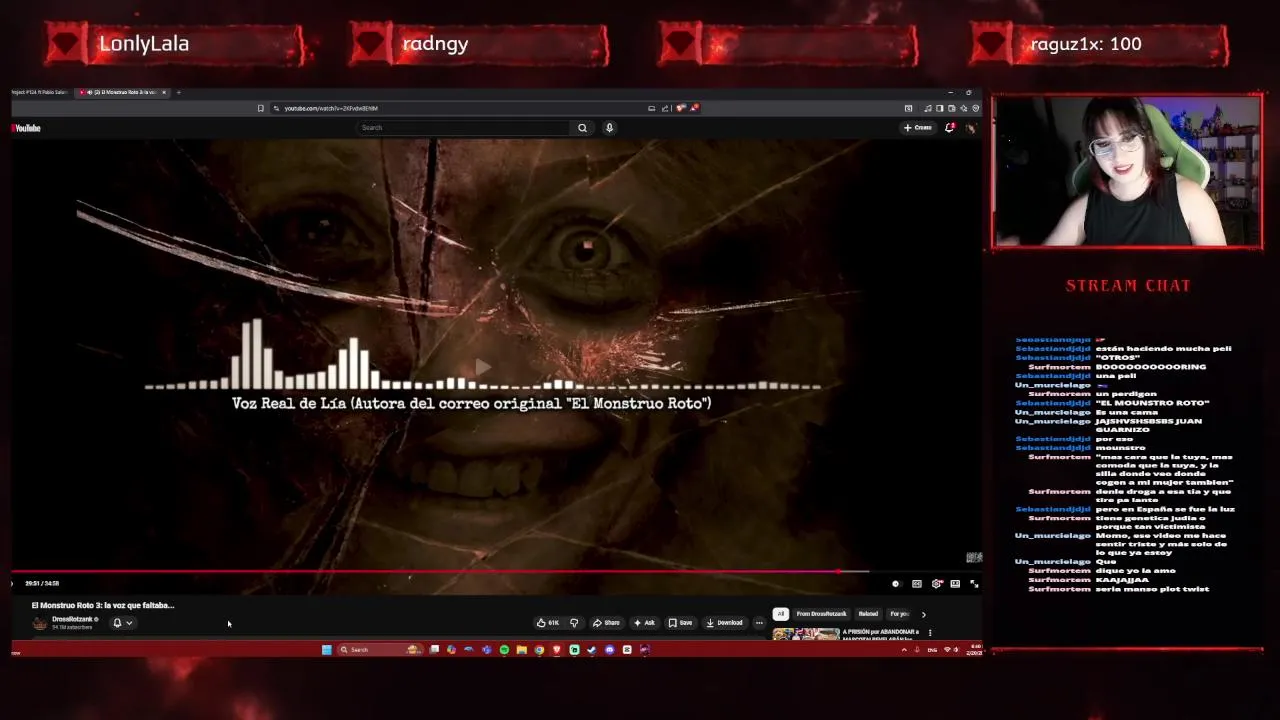Dislike the video with thumbs-down icon
Viewport: 1280px width, 720px height.
point(574,623)
